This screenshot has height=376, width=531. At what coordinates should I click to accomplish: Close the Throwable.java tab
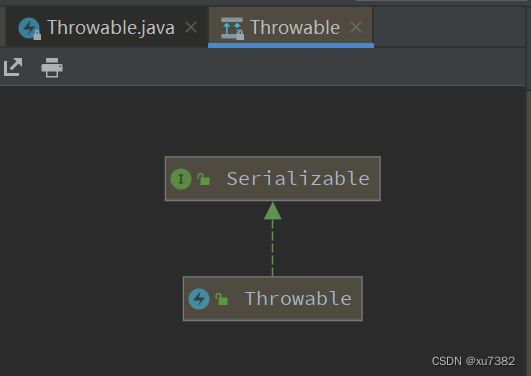[x=191, y=27]
